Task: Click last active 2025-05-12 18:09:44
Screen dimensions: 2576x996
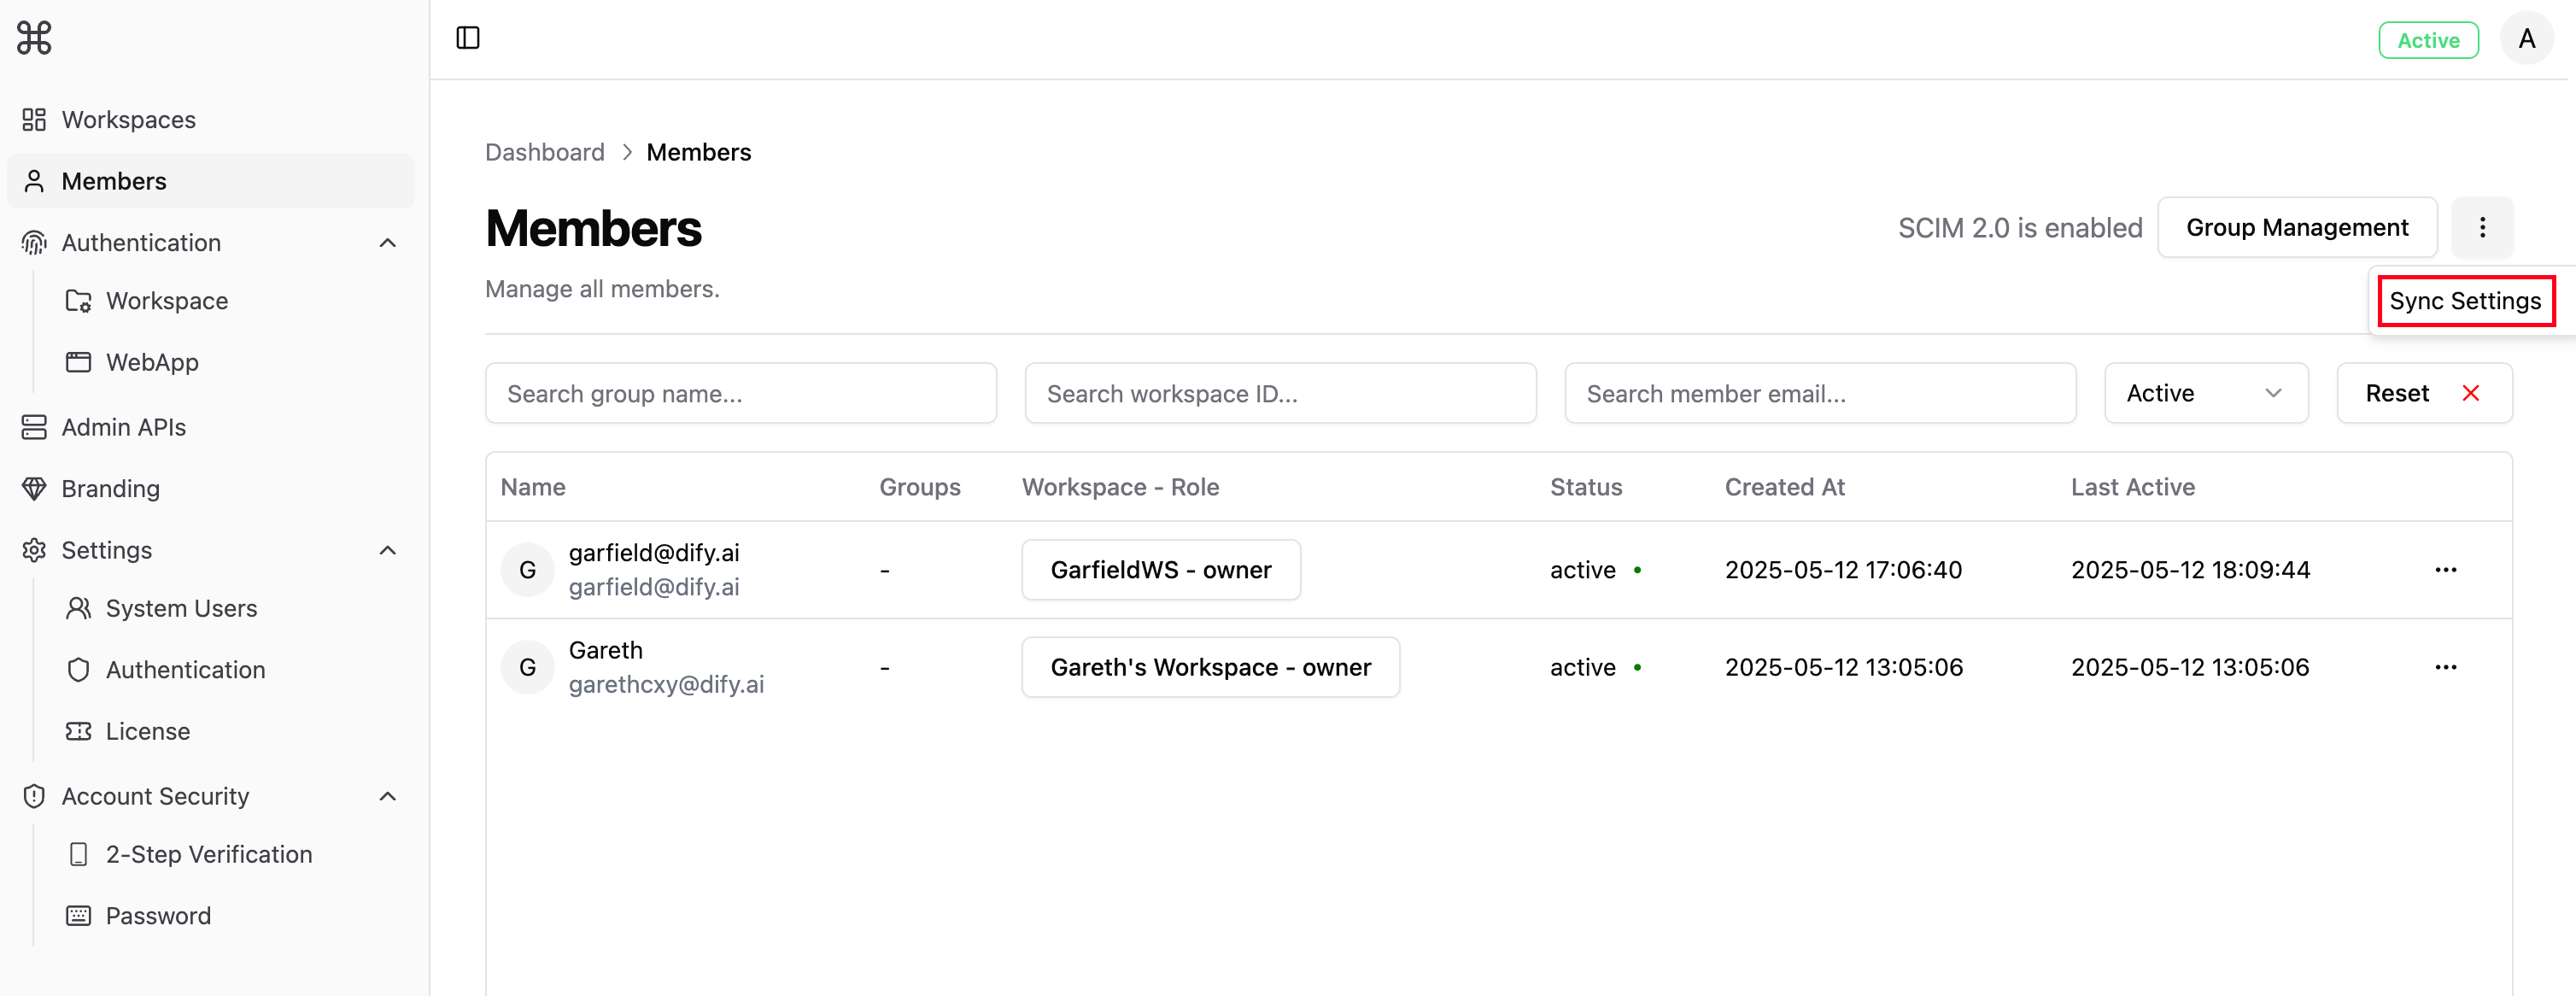Action: pyautogui.click(x=2190, y=570)
